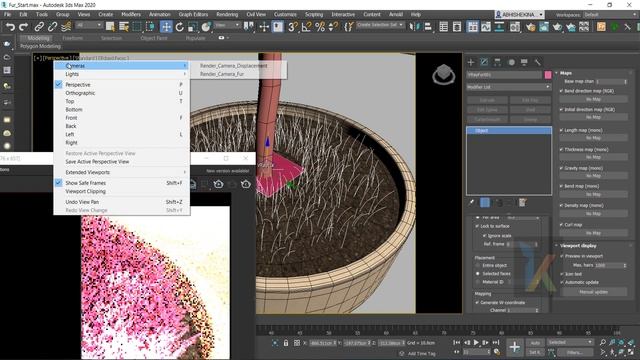Click the Play Animation button
The height and width of the screenshot is (360, 640).
click(x=476, y=342)
